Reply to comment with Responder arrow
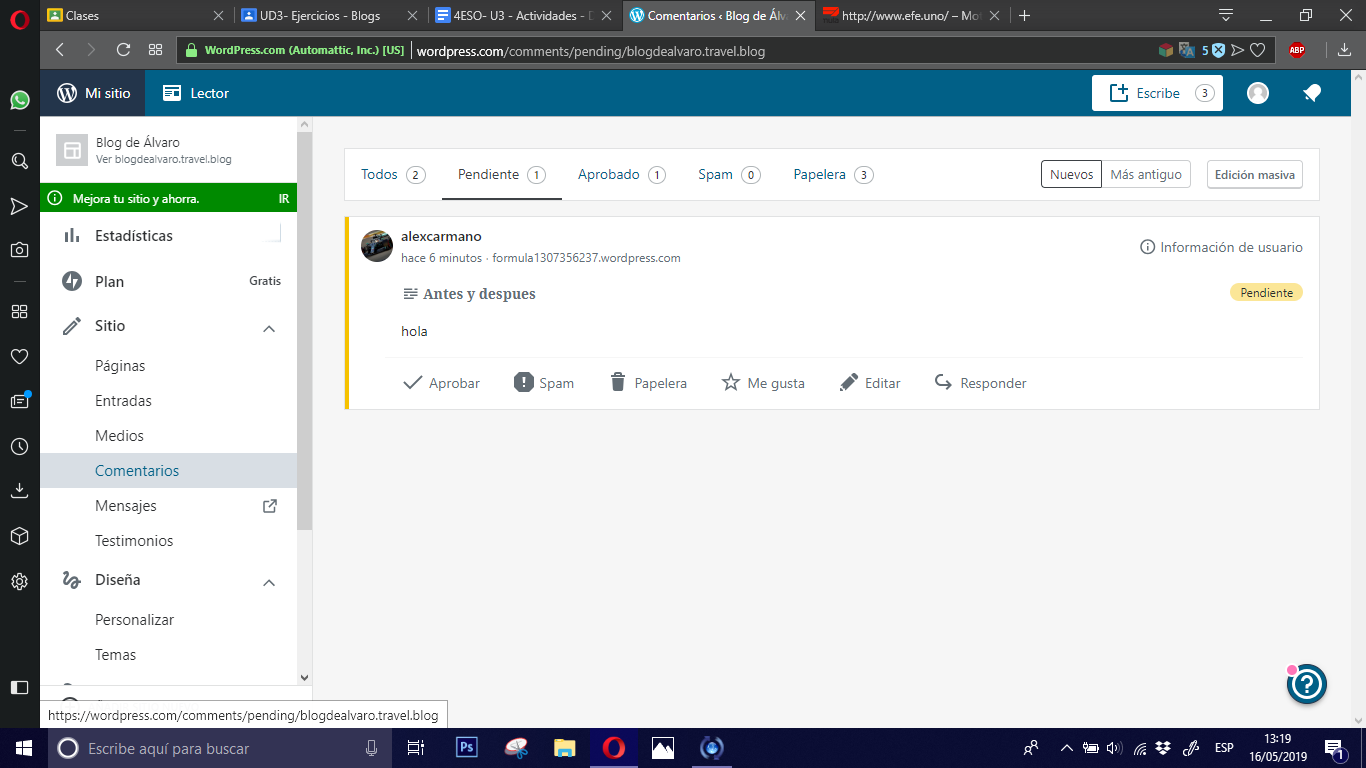1366x768 pixels. pyautogui.click(x=980, y=383)
